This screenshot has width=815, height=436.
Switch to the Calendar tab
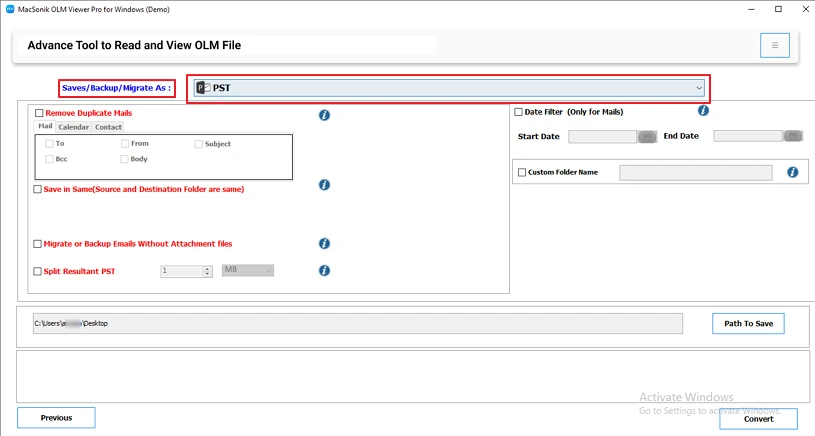click(73, 127)
